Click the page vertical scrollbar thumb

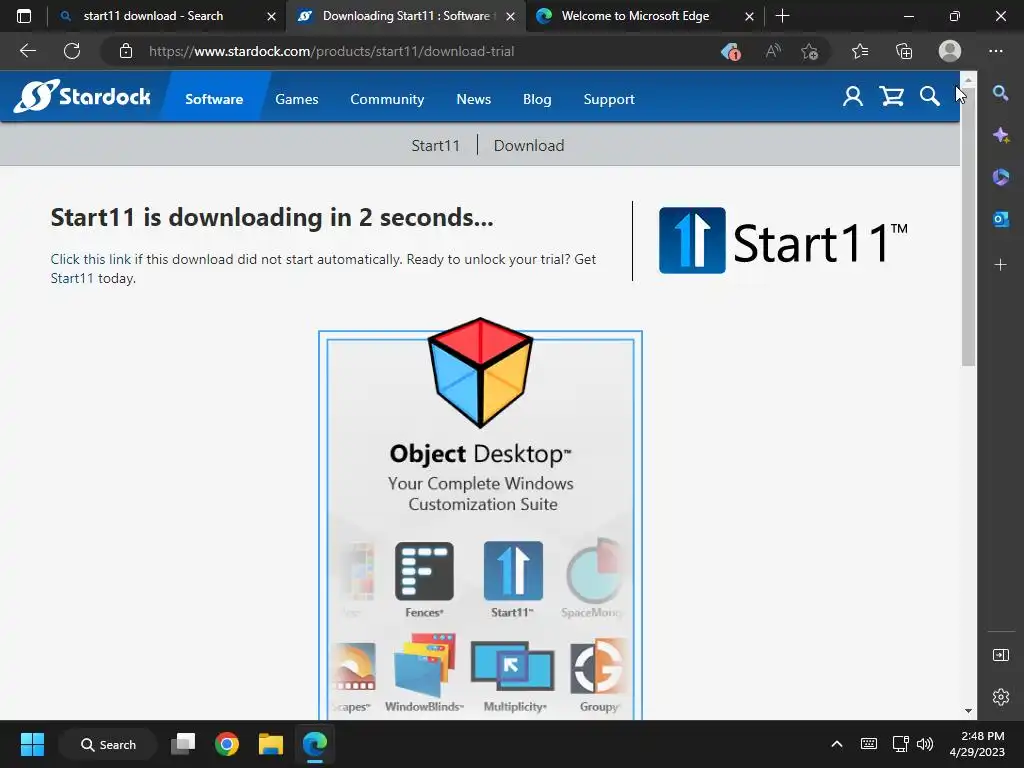(x=968, y=225)
